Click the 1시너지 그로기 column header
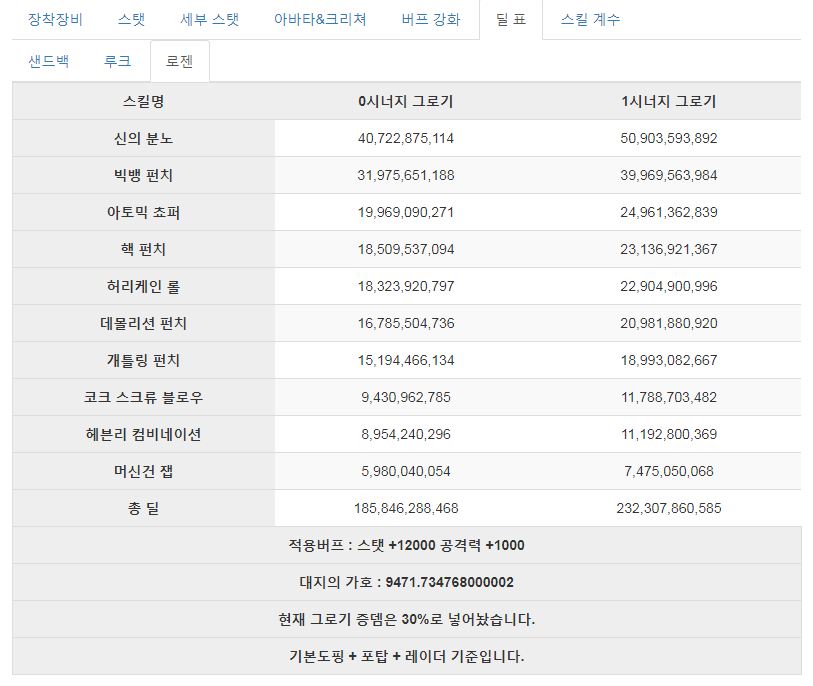This screenshot has width=813, height=686. pos(669,101)
